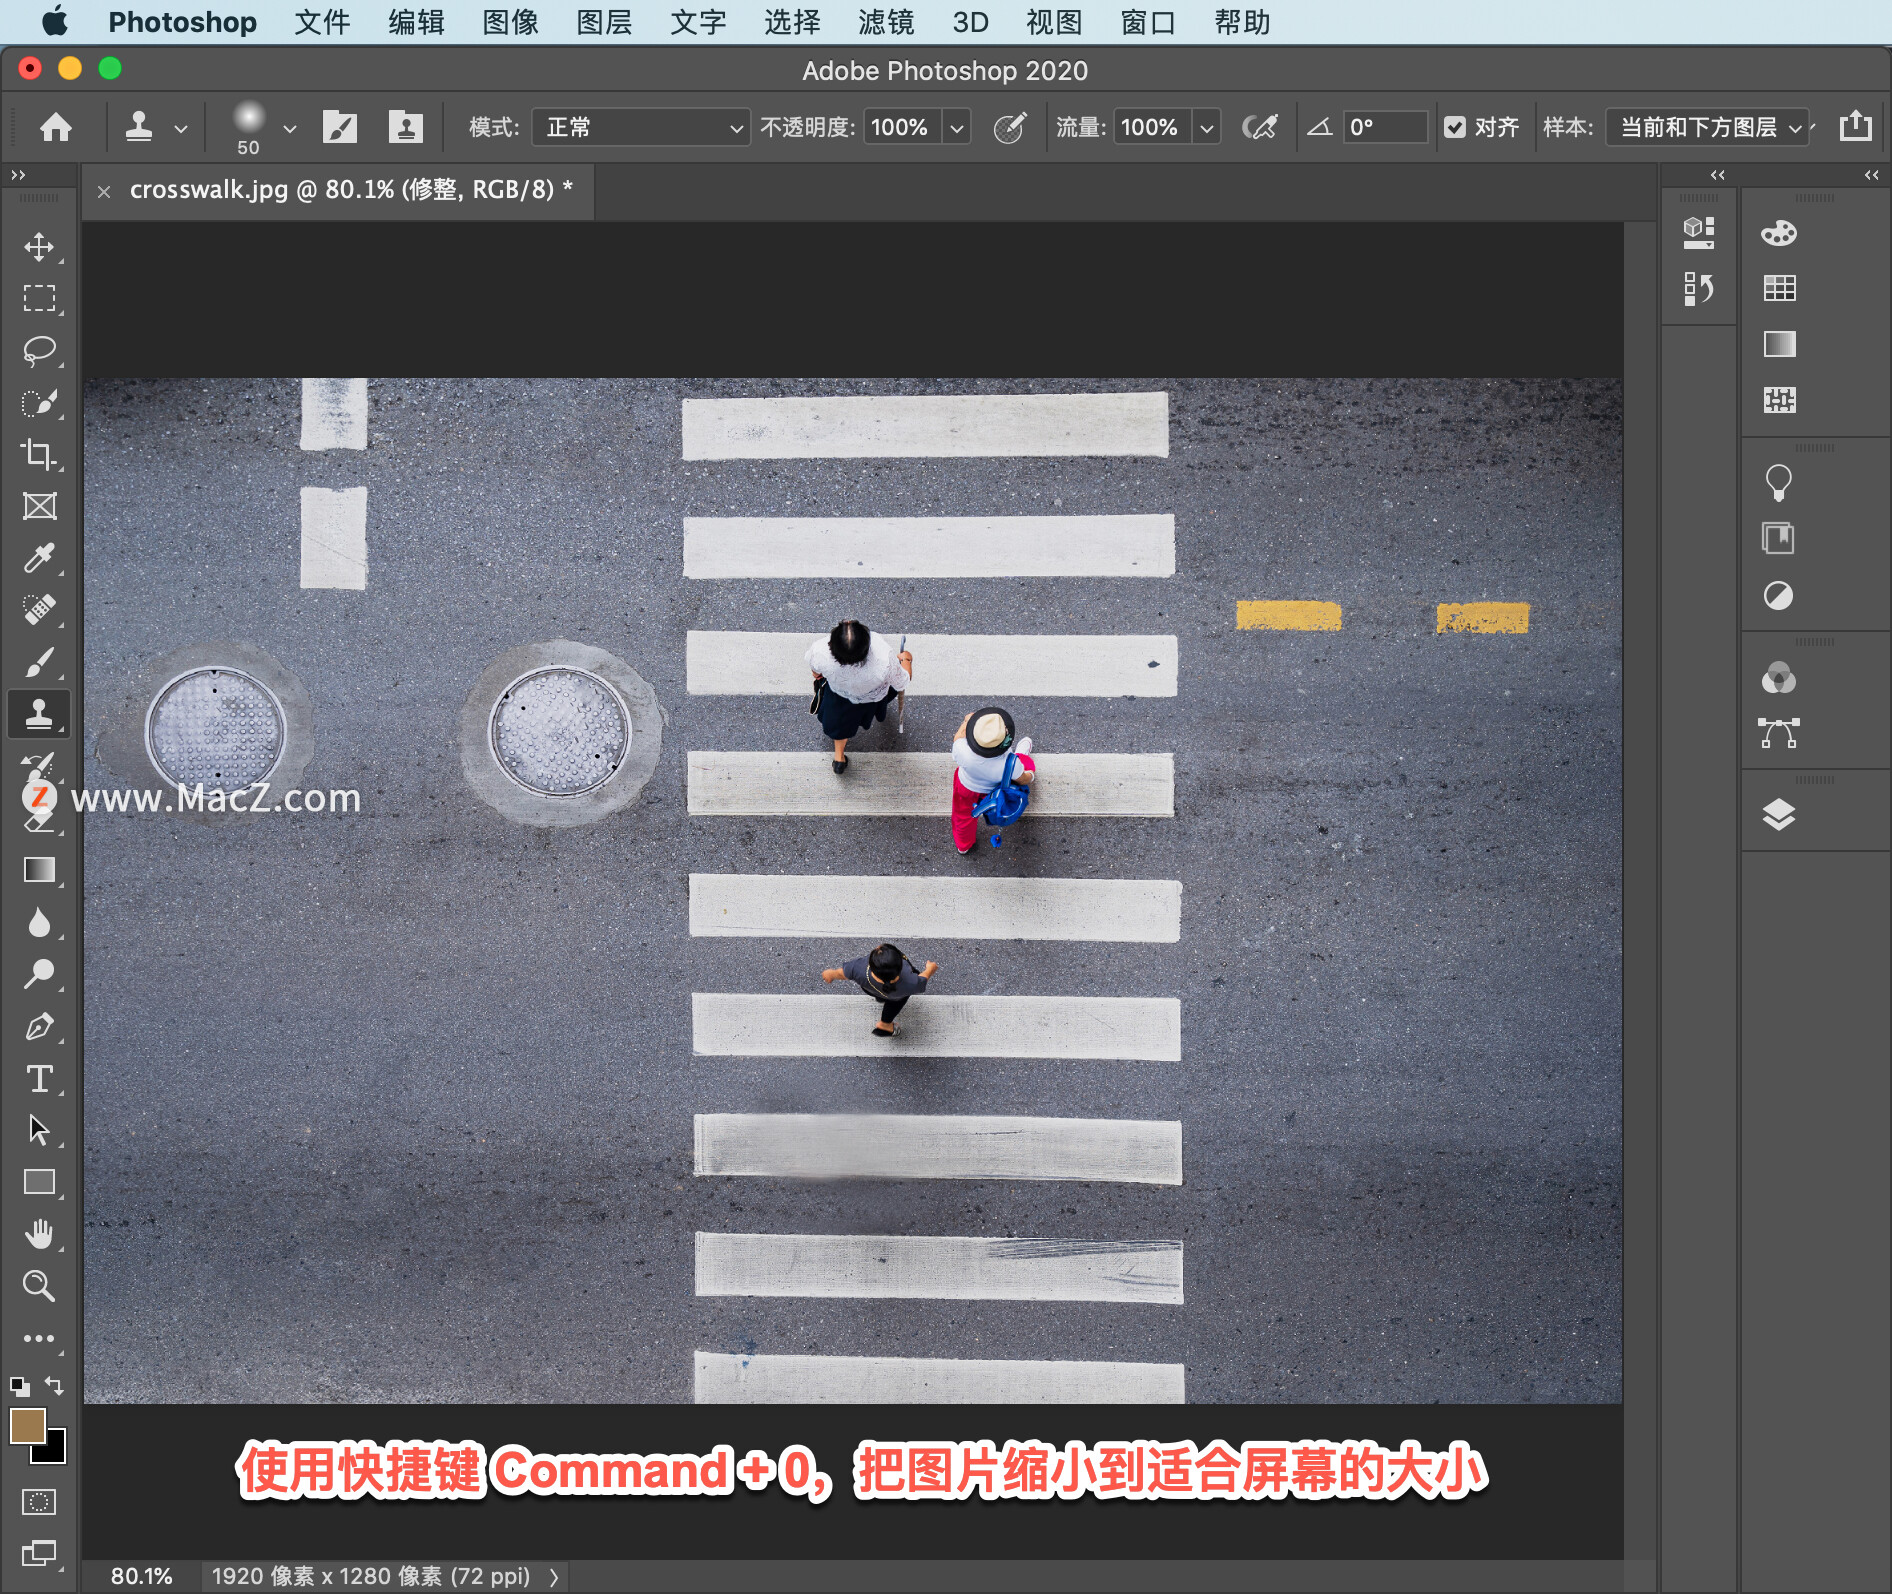The width and height of the screenshot is (1892, 1594).
Task: Open the 滤镜 menu
Action: point(885,22)
